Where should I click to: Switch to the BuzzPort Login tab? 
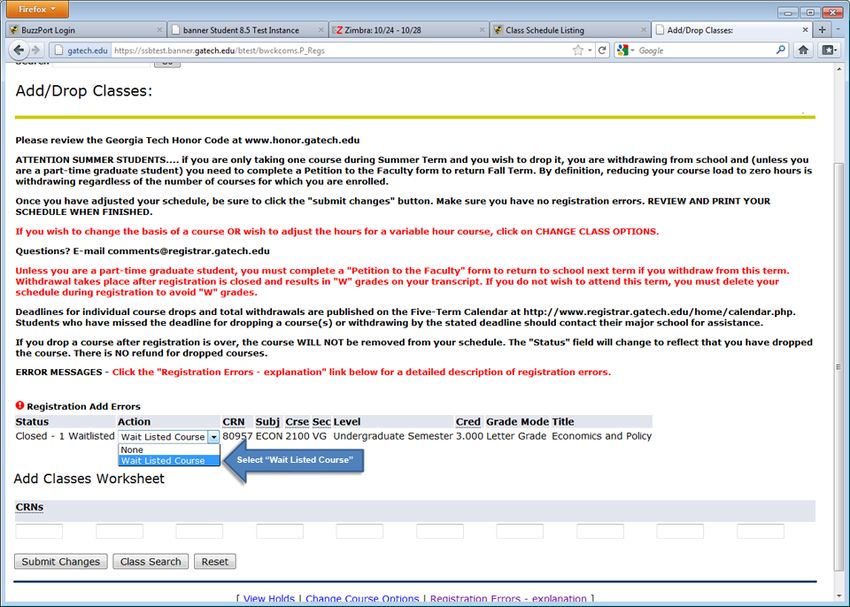(85, 30)
